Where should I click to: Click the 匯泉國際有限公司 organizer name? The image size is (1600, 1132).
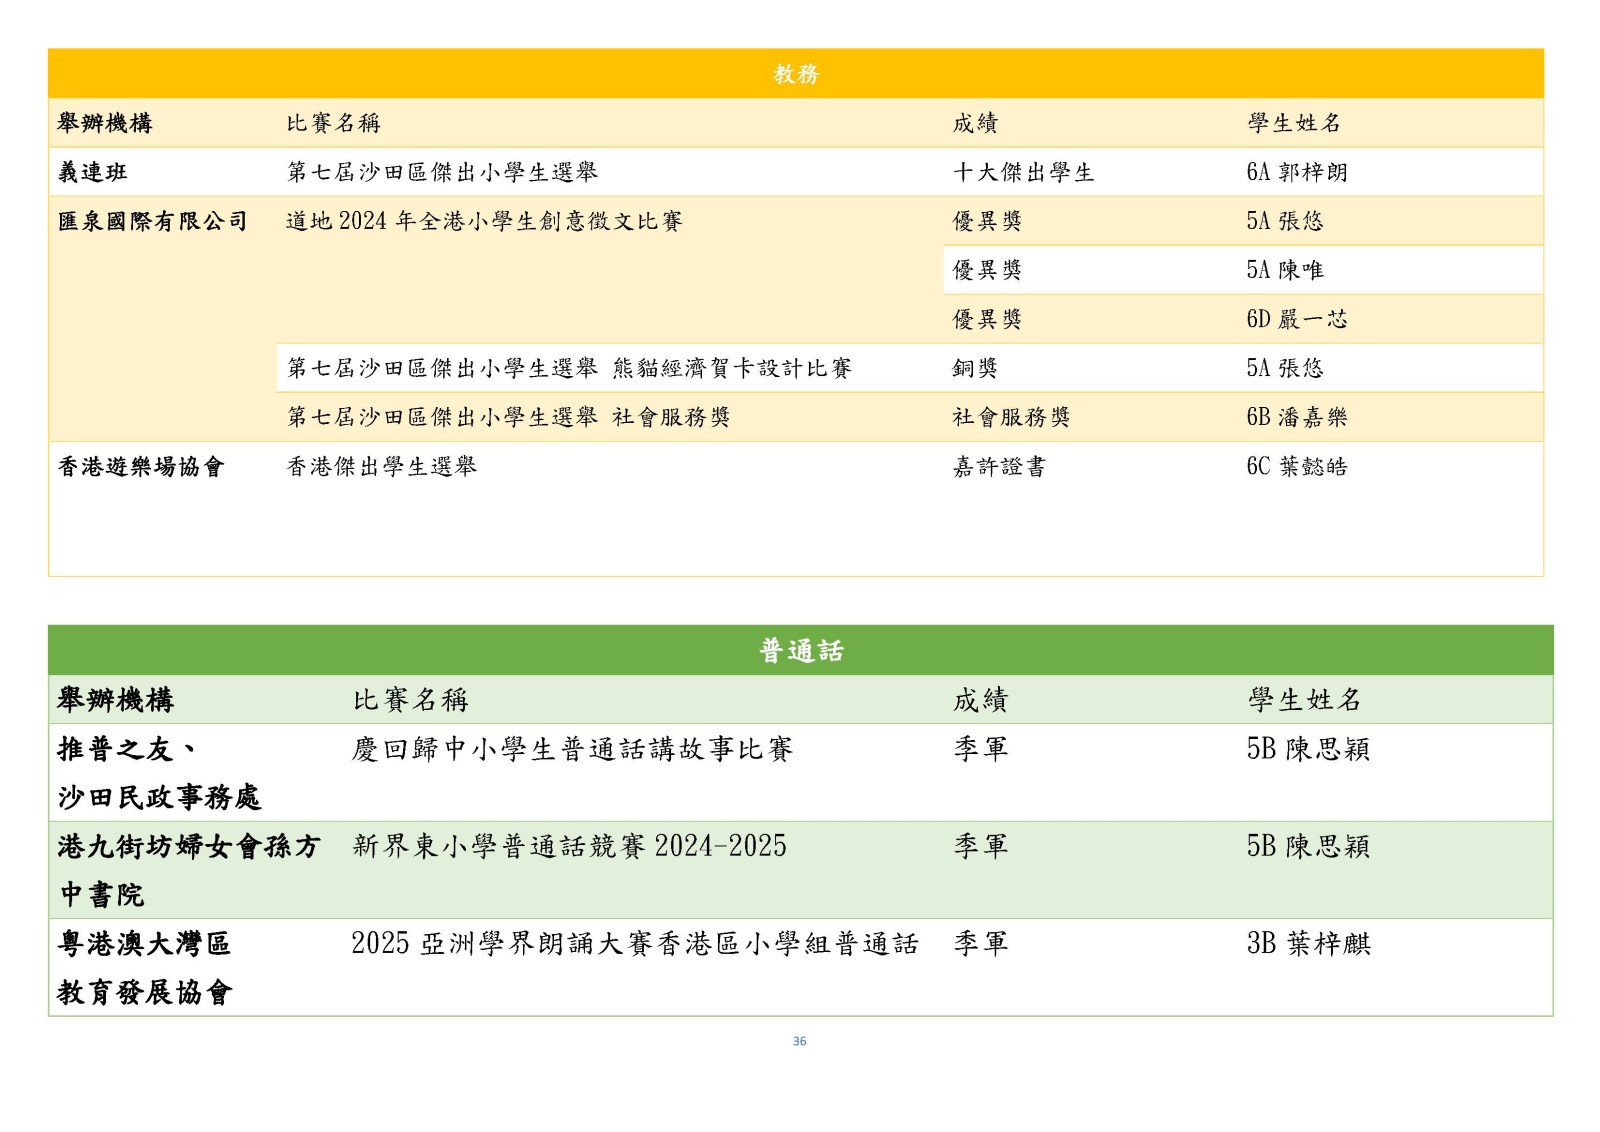(x=153, y=221)
